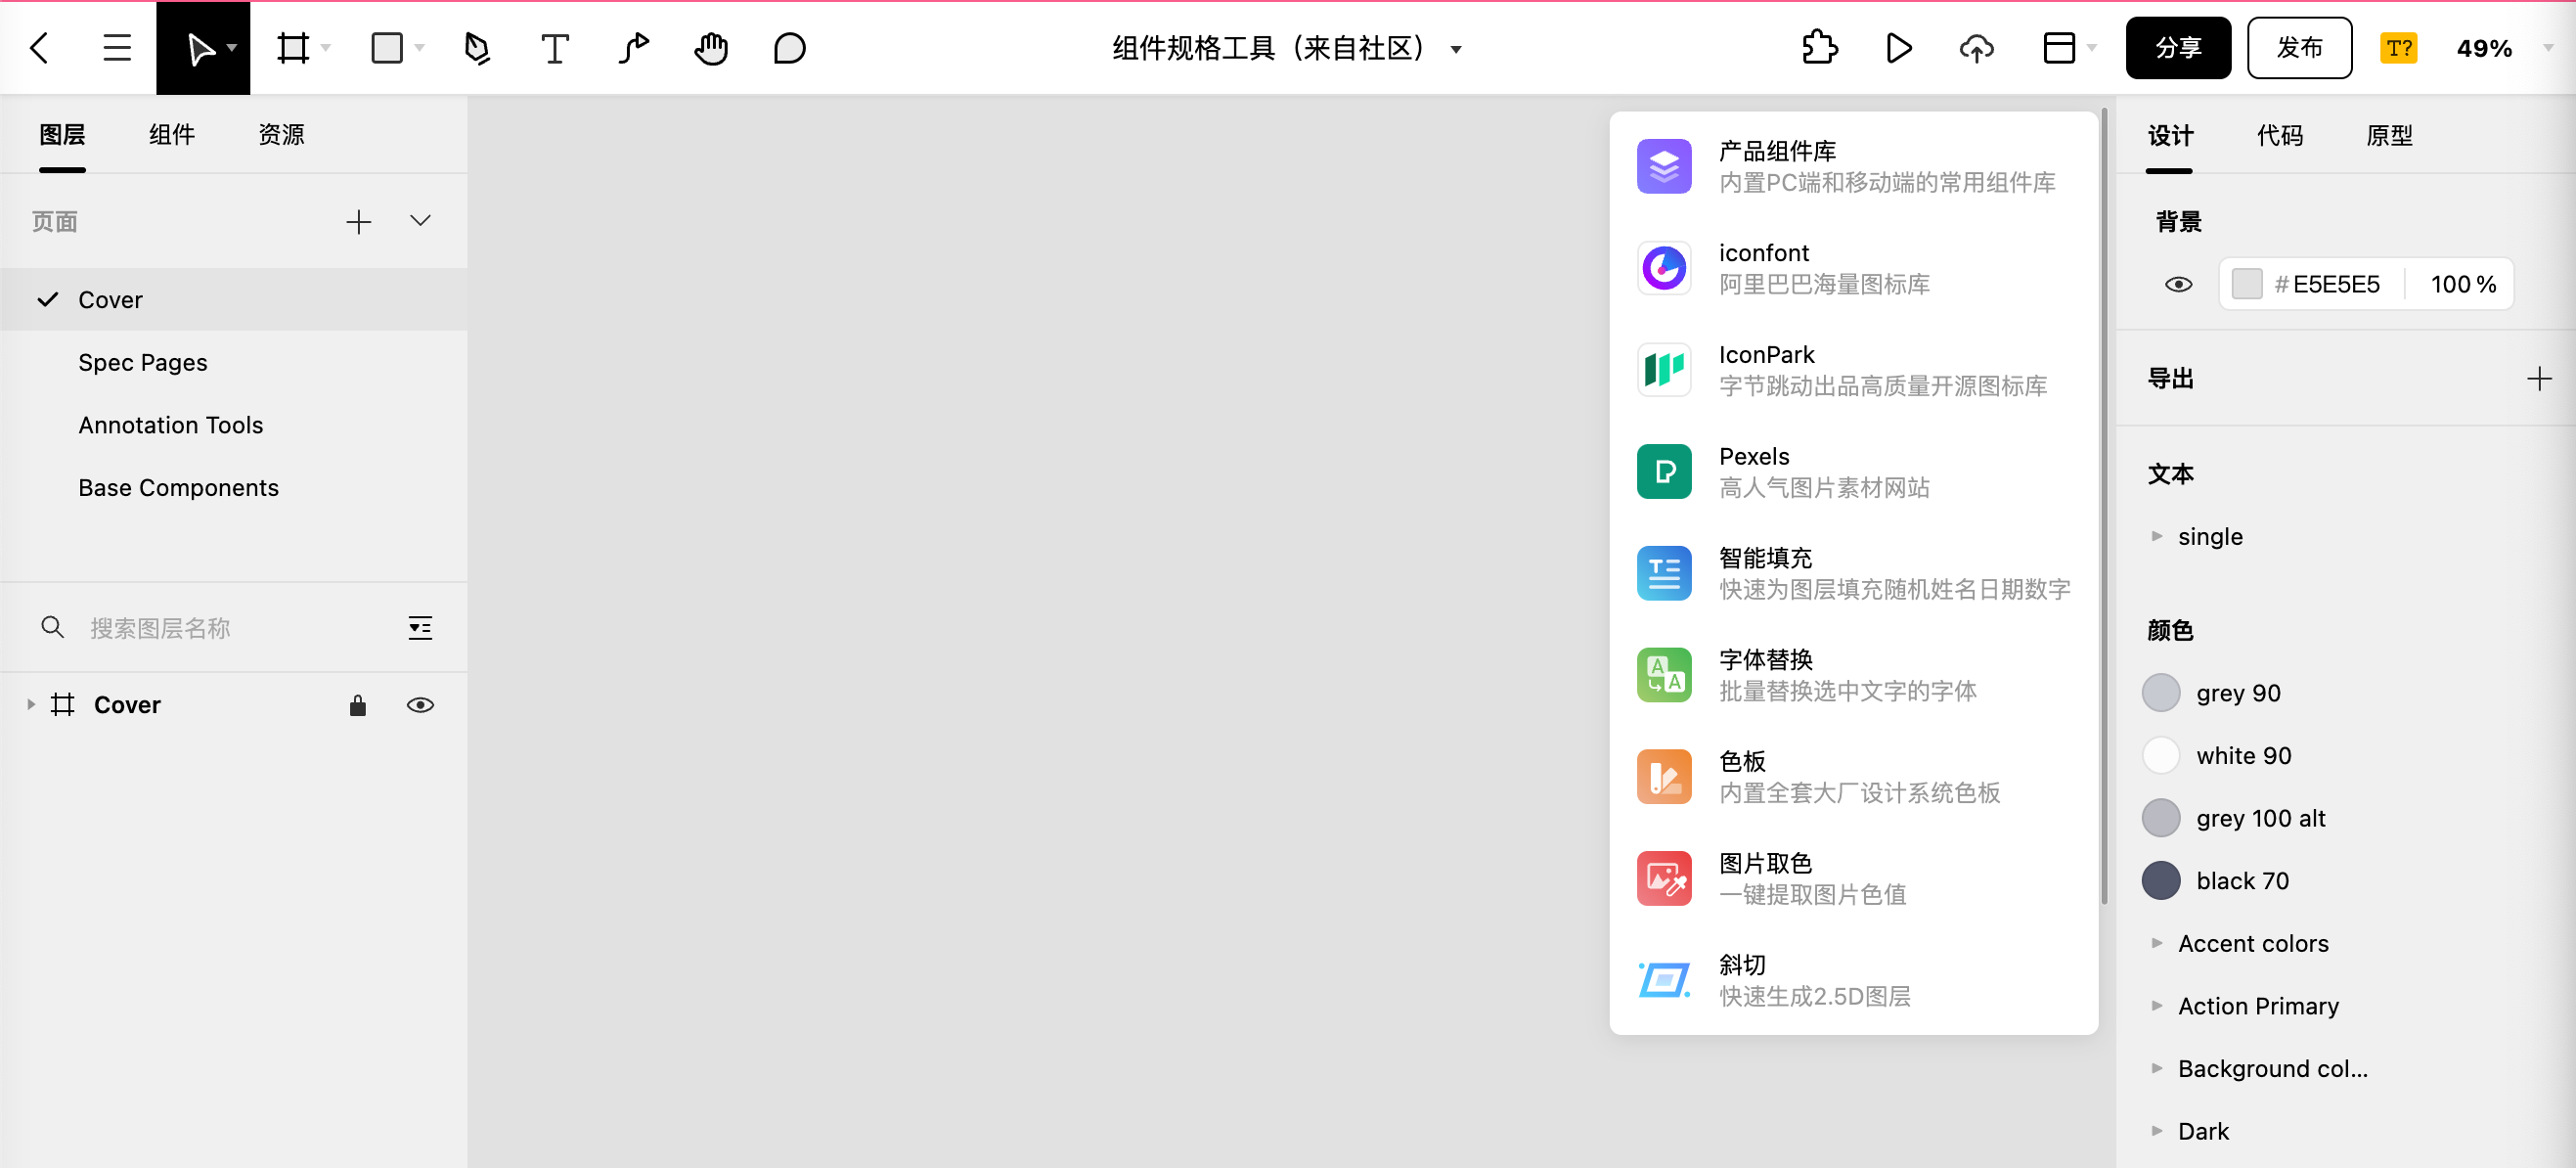The width and height of the screenshot is (2576, 1168).
Task: Open the file title dropdown arrow
Action: click(x=1456, y=49)
